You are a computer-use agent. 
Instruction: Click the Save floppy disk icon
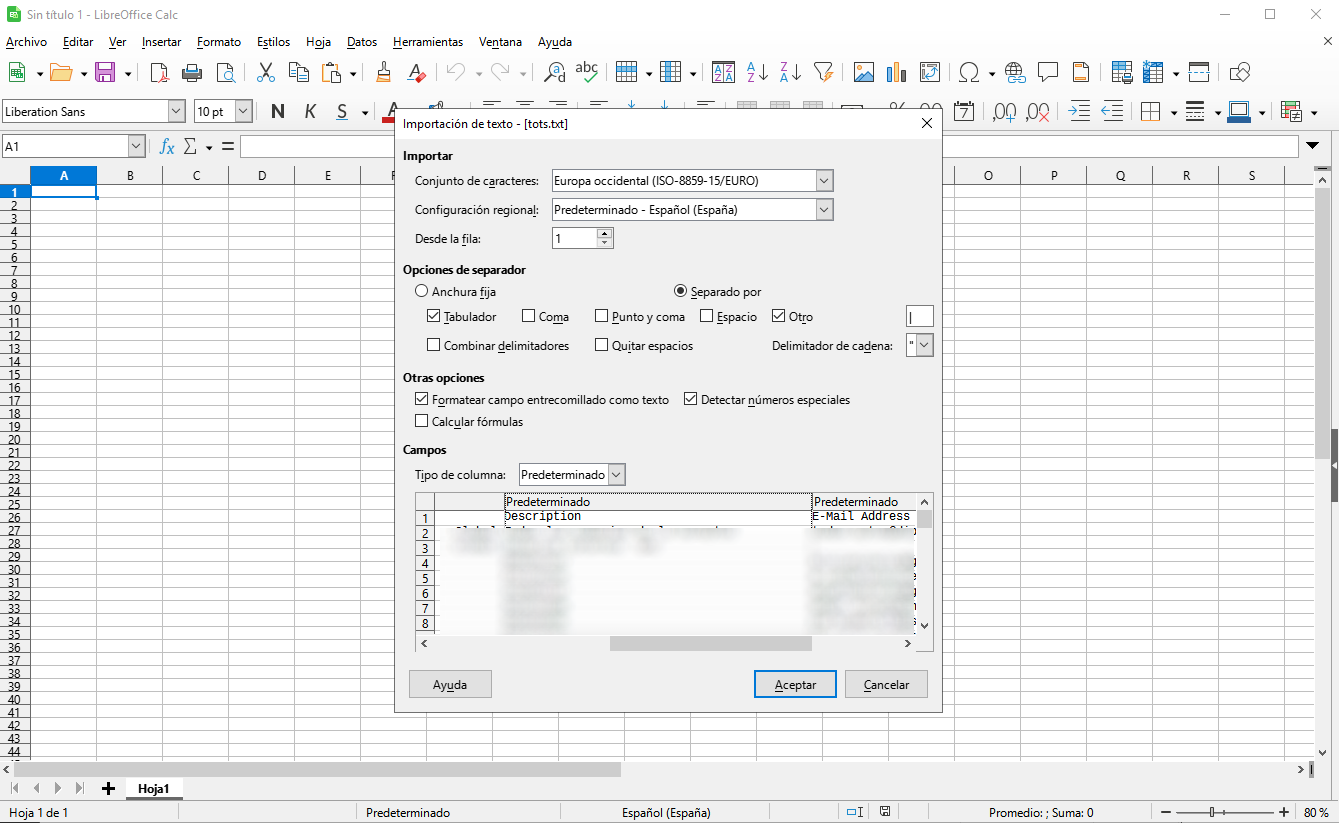(105, 73)
